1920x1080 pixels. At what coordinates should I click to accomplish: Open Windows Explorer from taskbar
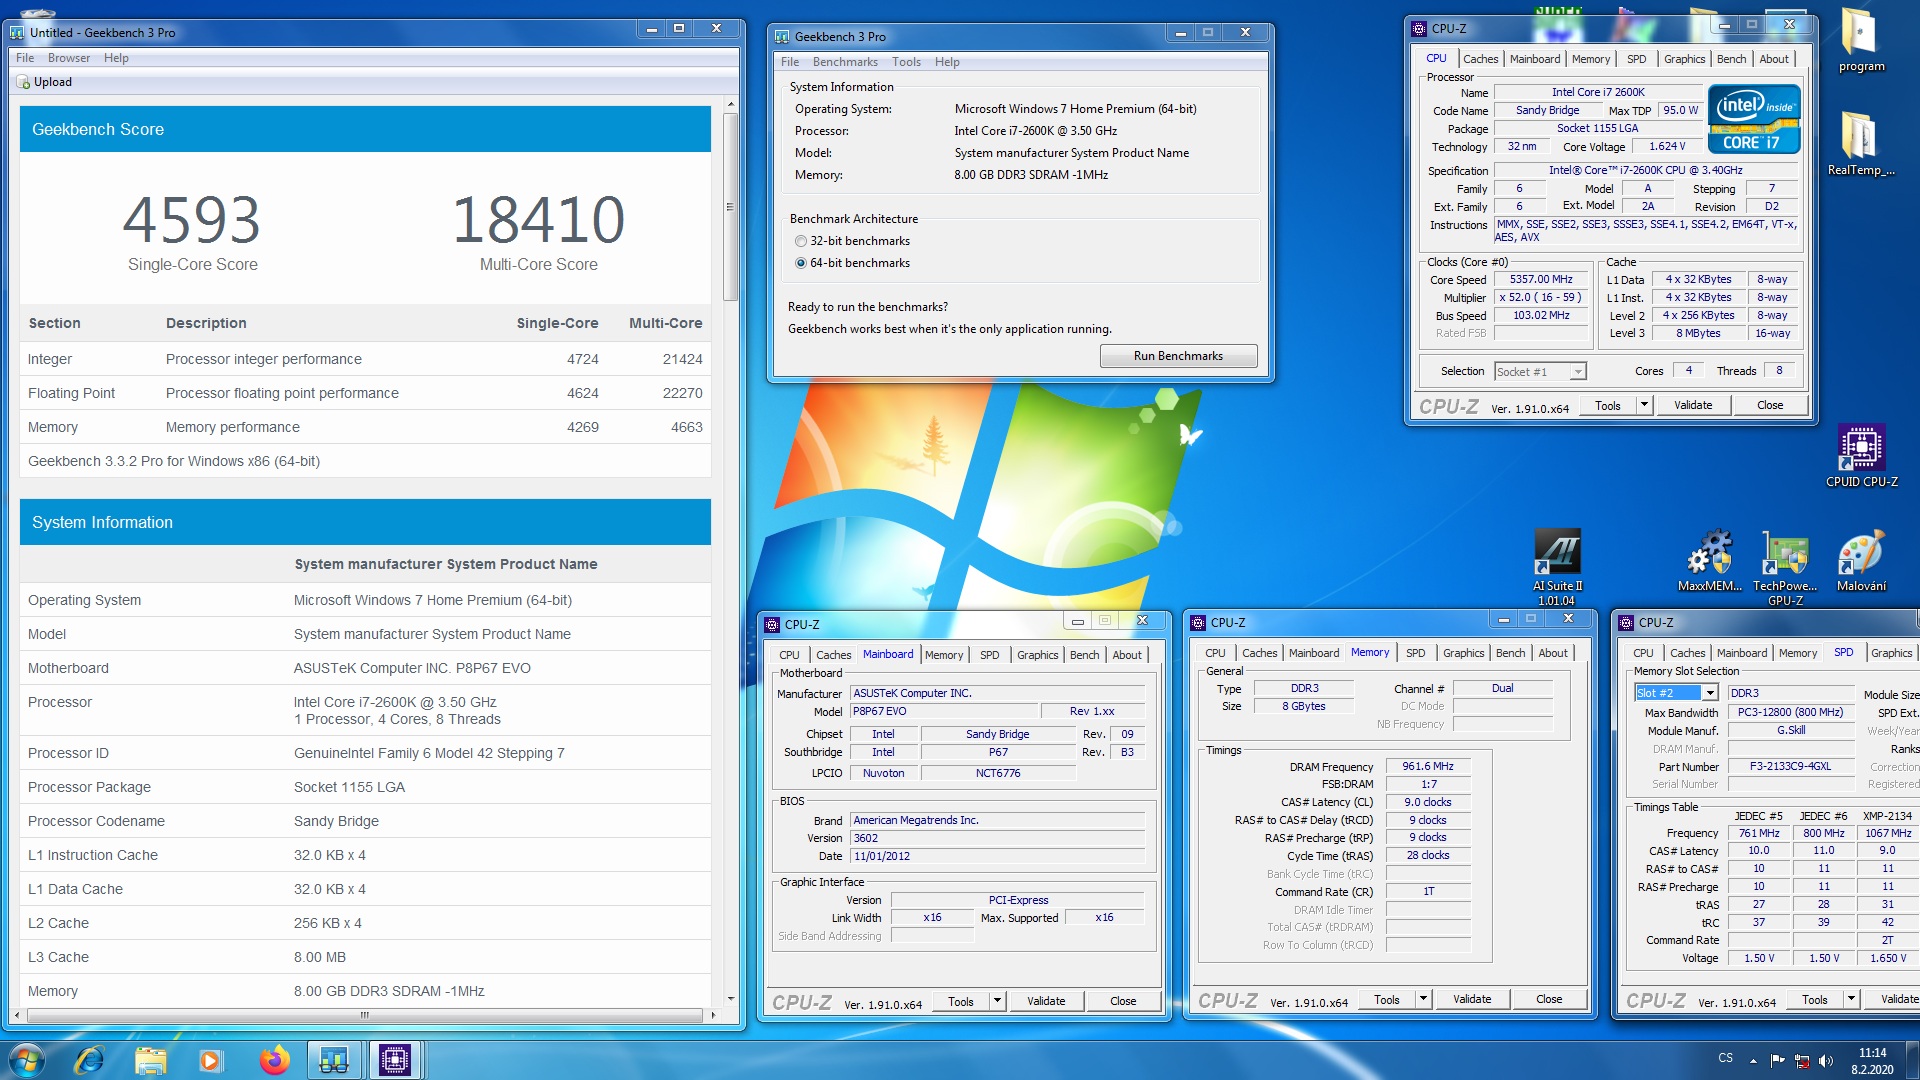(150, 1060)
